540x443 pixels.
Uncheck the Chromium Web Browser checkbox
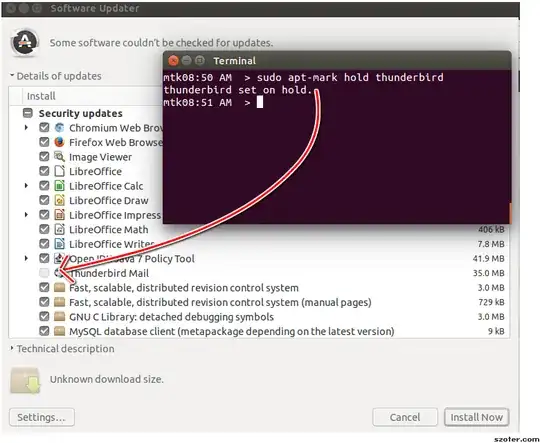point(44,127)
